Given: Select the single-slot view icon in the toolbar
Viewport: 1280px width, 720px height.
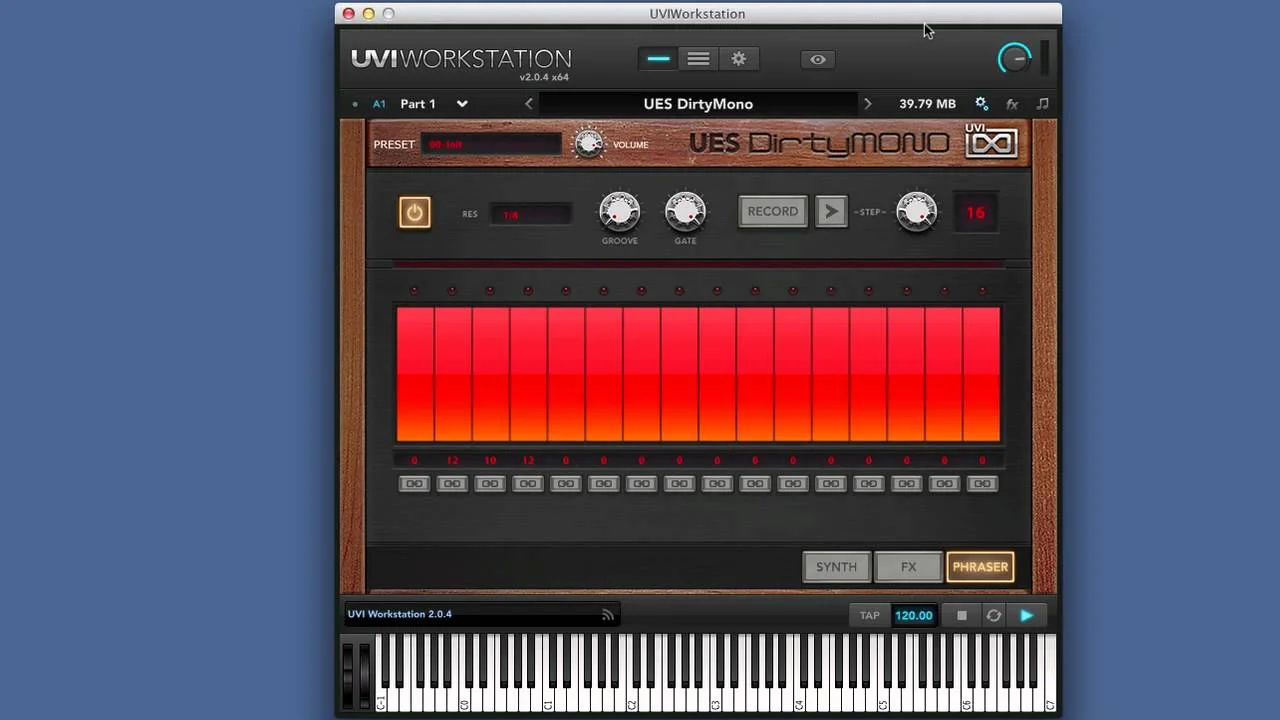Looking at the screenshot, I should click(x=657, y=59).
